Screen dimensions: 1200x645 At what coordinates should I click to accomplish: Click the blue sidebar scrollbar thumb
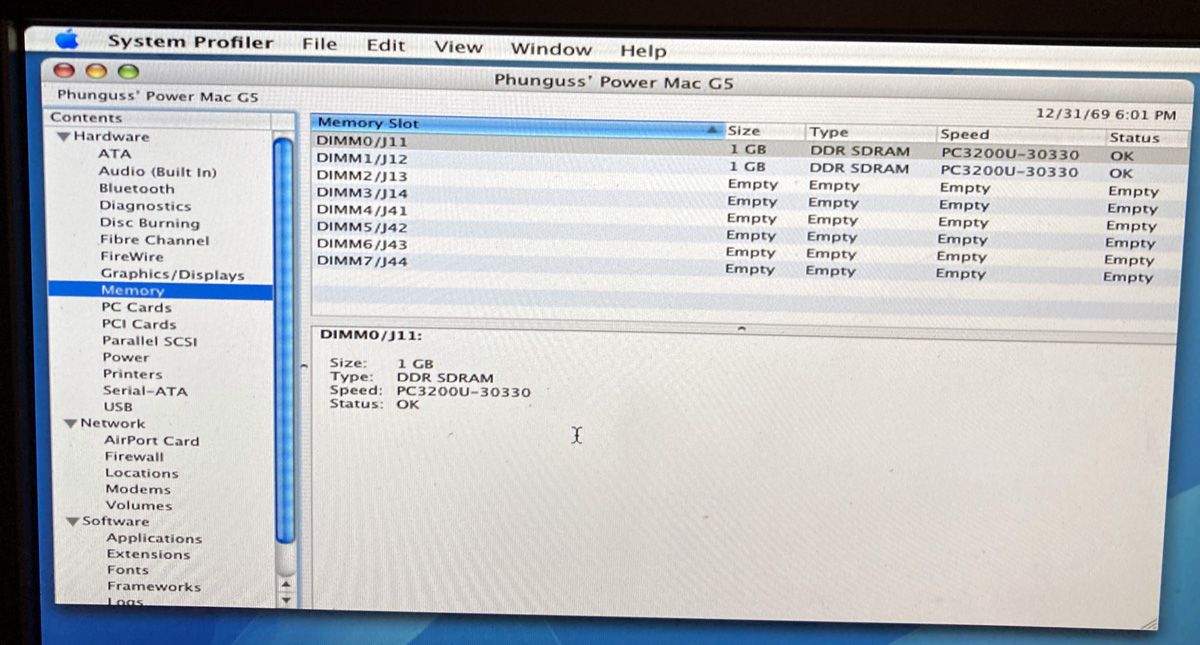(x=285, y=340)
